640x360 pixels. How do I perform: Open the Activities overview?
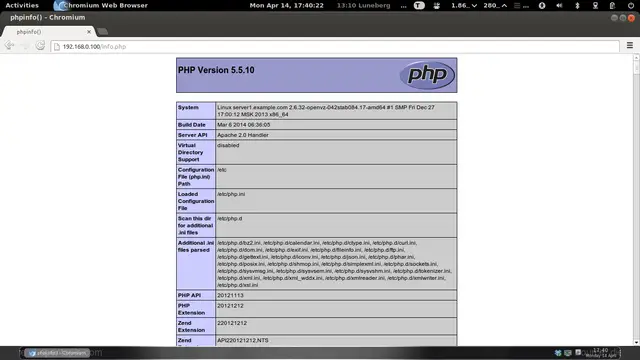pyautogui.click(x=22, y=5)
